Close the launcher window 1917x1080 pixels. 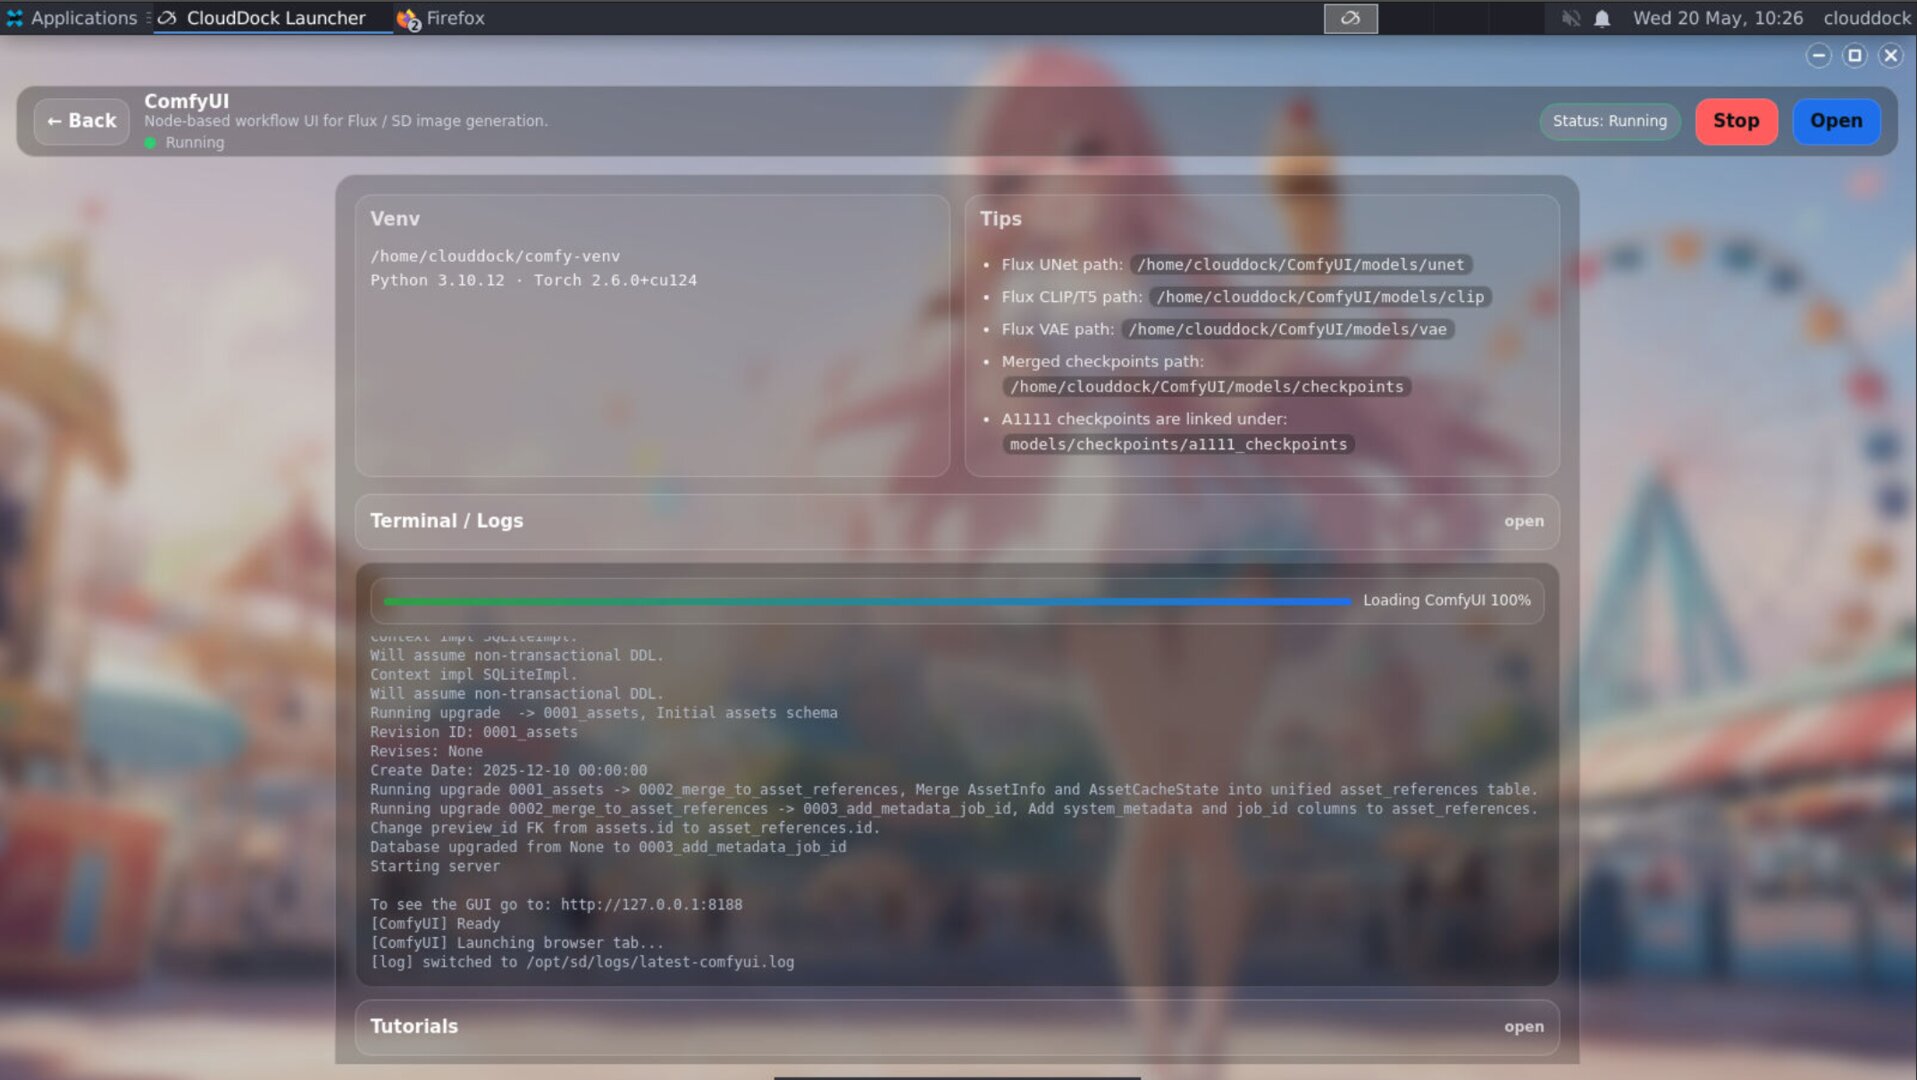(1890, 56)
